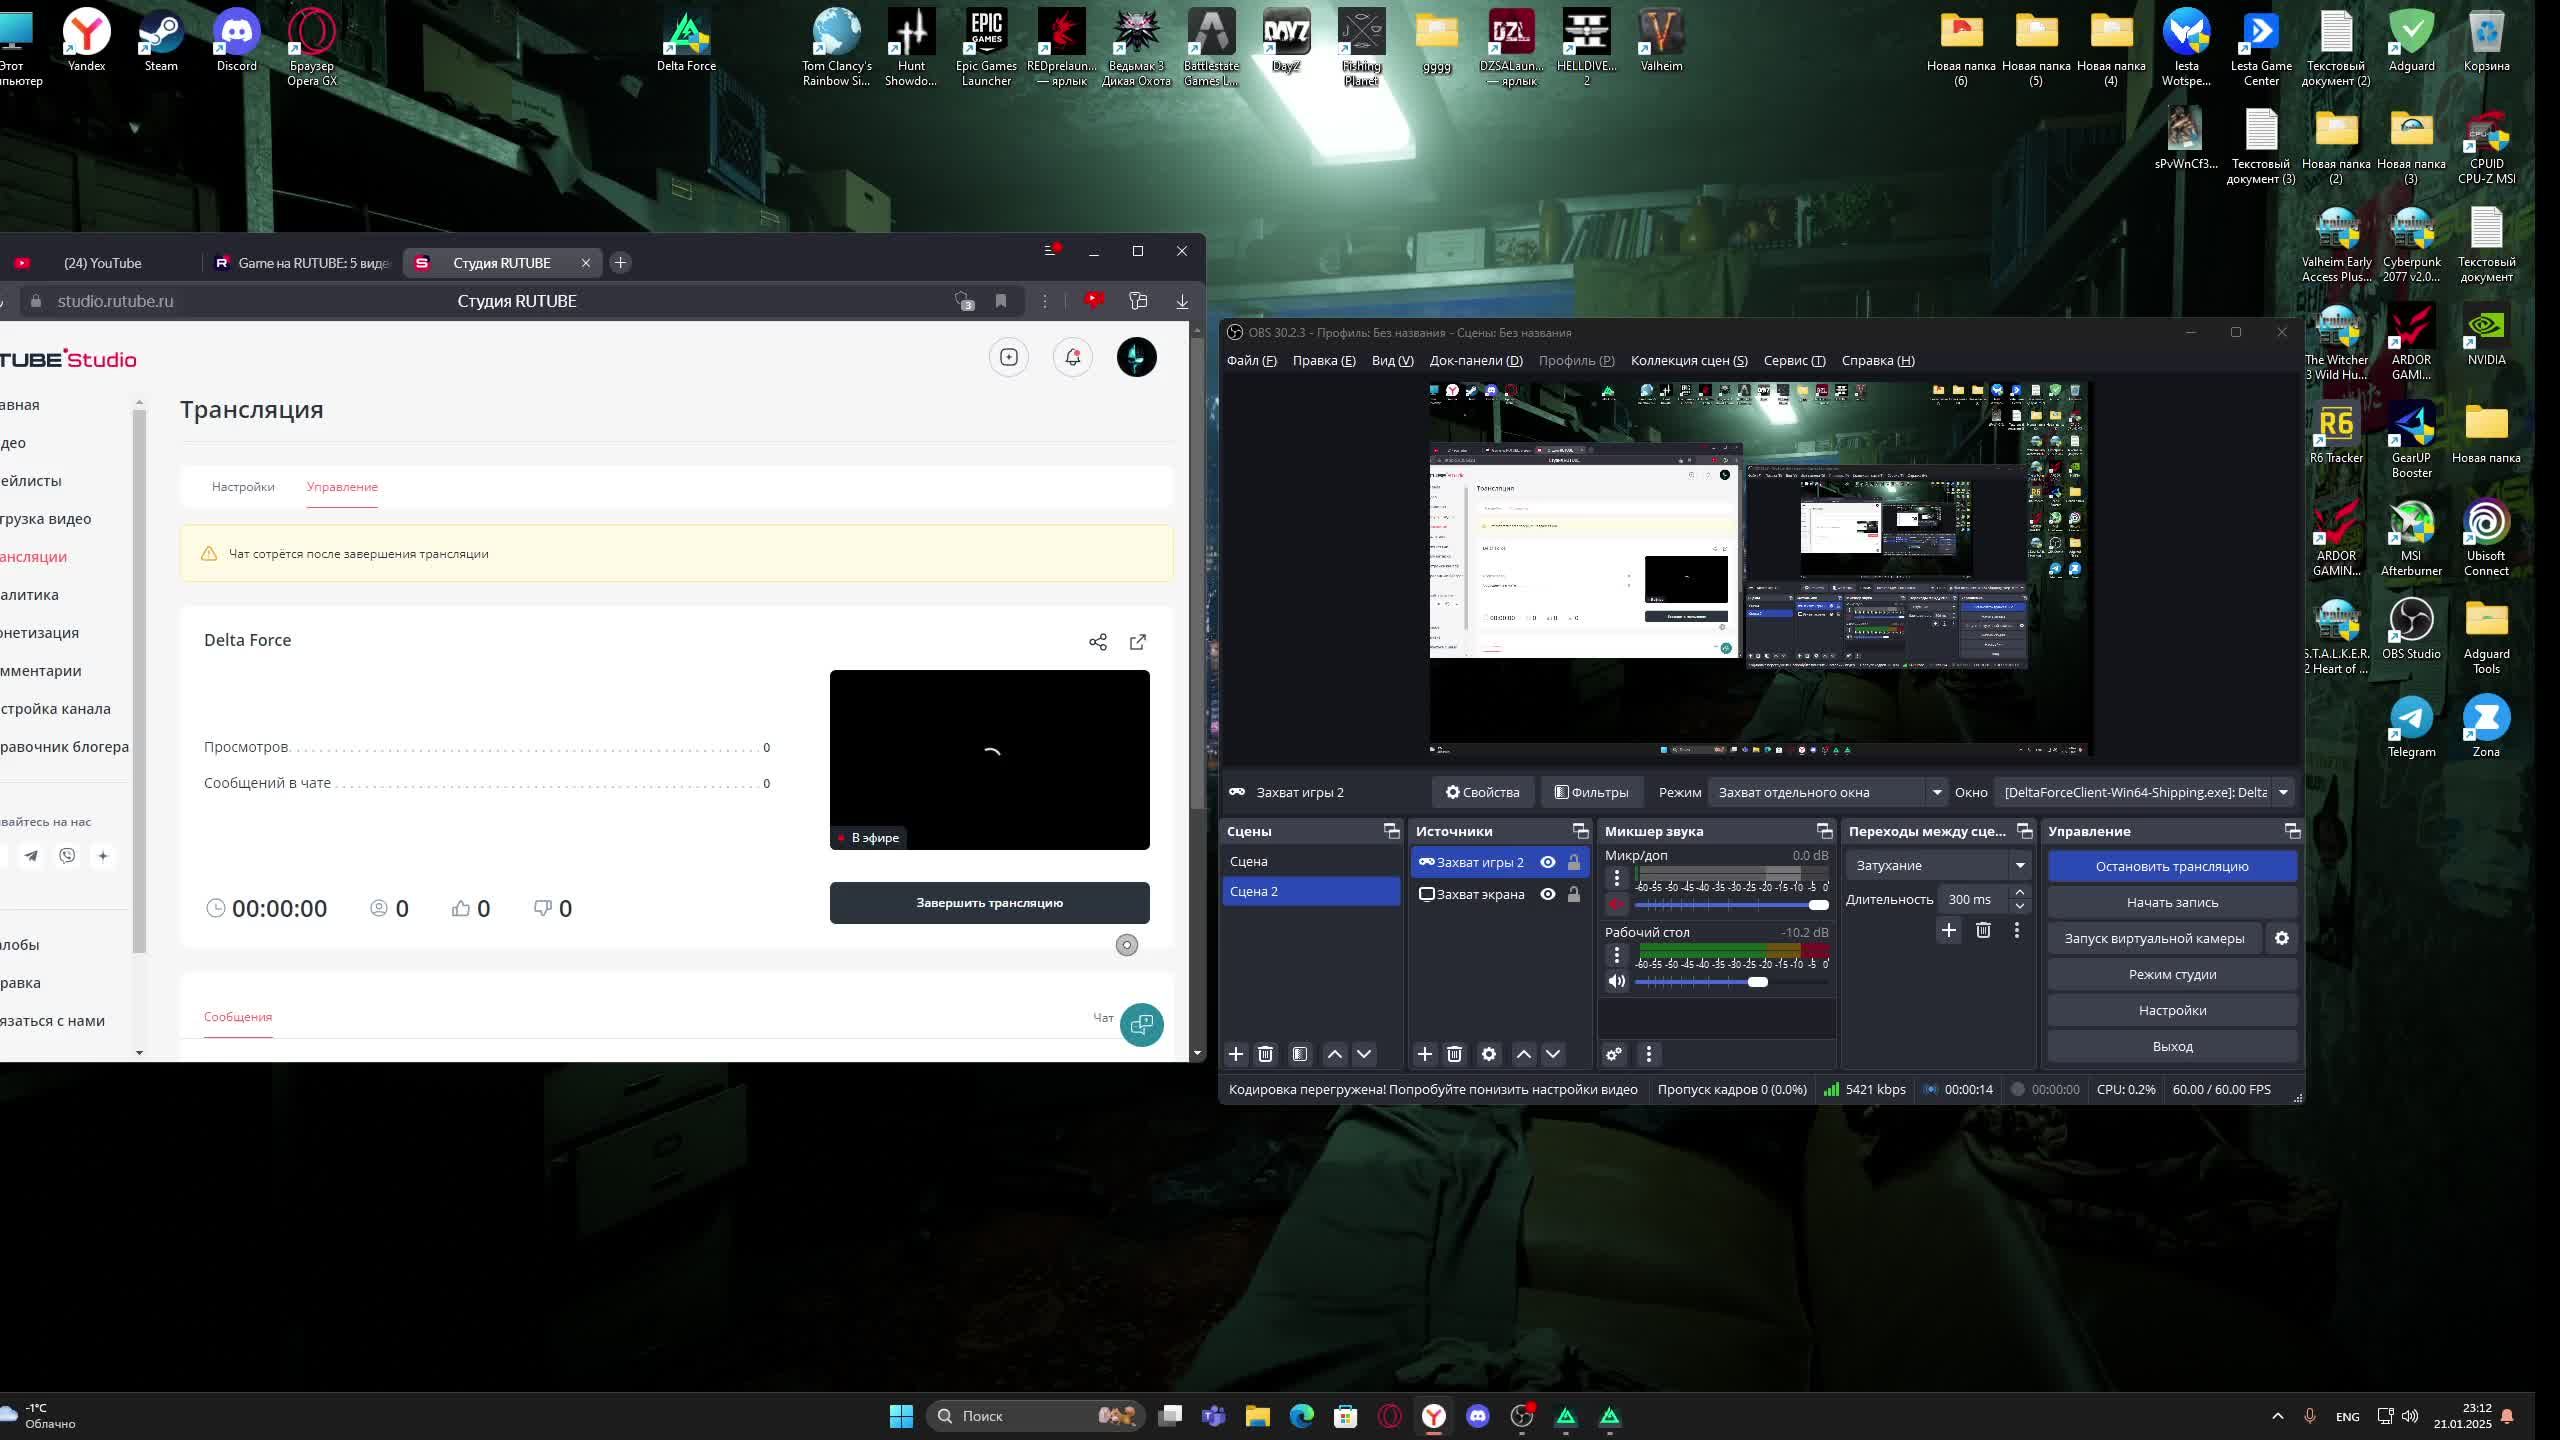This screenshot has height=1440, width=2560.
Task: Open RUTUBE Studio notifications bell
Action: coord(1073,357)
